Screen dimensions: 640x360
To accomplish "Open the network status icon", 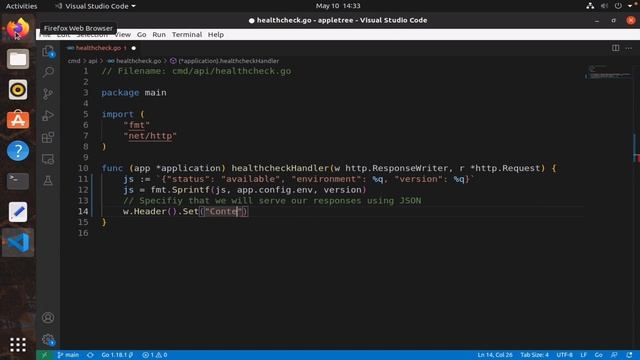I will click(x=590, y=6).
